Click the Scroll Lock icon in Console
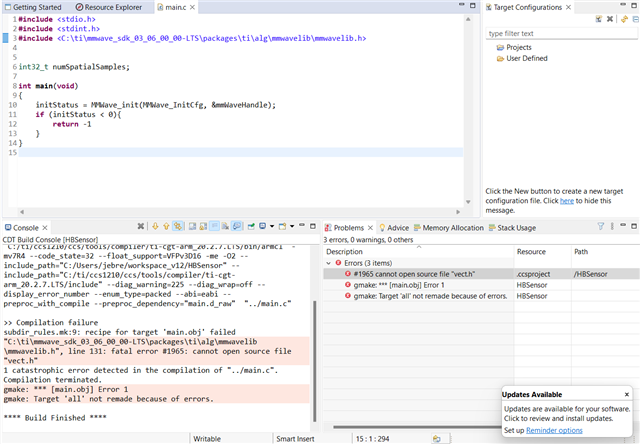This screenshot has height=444, width=640. pyautogui.click(x=203, y=226)
